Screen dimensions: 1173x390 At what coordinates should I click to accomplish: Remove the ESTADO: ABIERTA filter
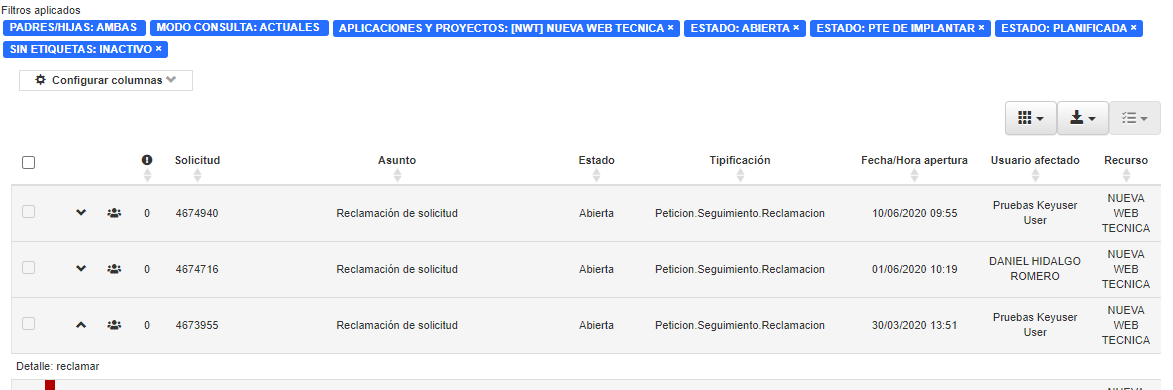click(796, 28)
